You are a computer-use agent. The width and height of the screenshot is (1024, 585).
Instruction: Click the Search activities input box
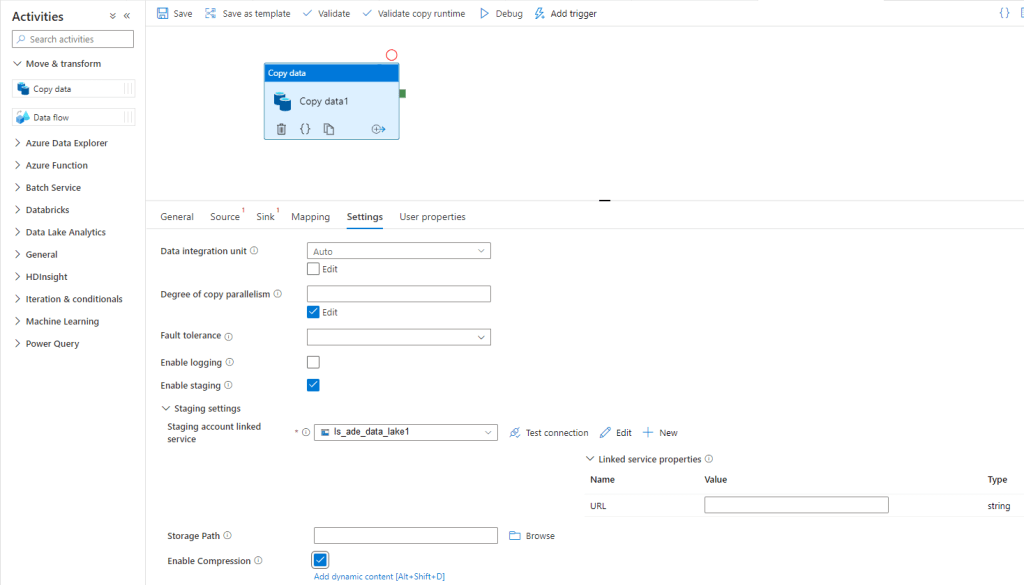point(73,39)
